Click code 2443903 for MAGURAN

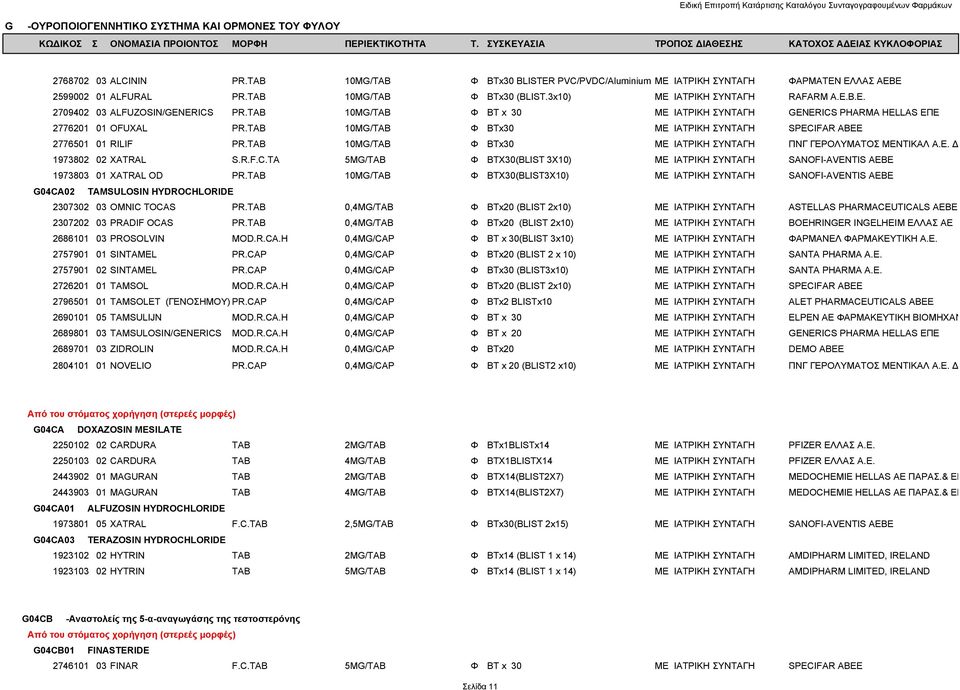[x=70, y=493]
